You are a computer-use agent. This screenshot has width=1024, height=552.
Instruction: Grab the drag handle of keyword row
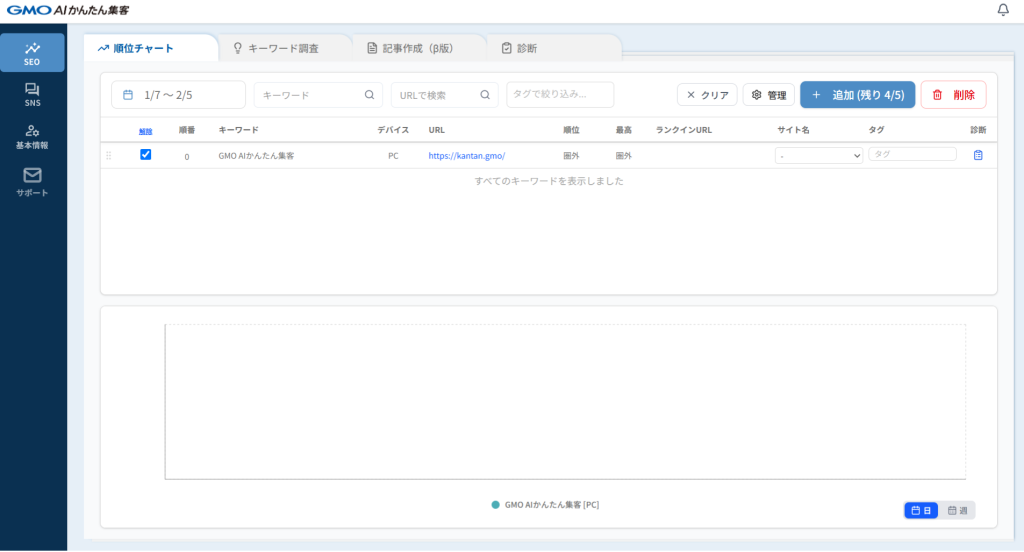click(x=109, y=156)
